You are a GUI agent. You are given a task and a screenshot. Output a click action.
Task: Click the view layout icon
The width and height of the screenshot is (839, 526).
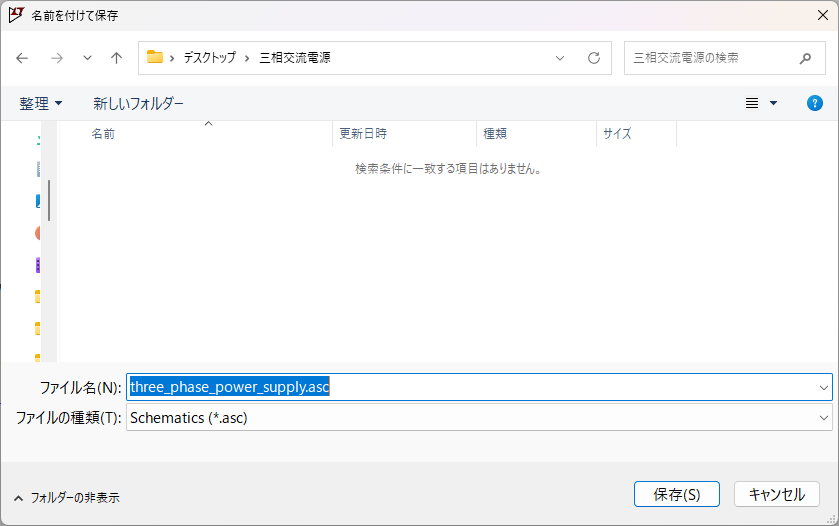click(x=752, y=103)
